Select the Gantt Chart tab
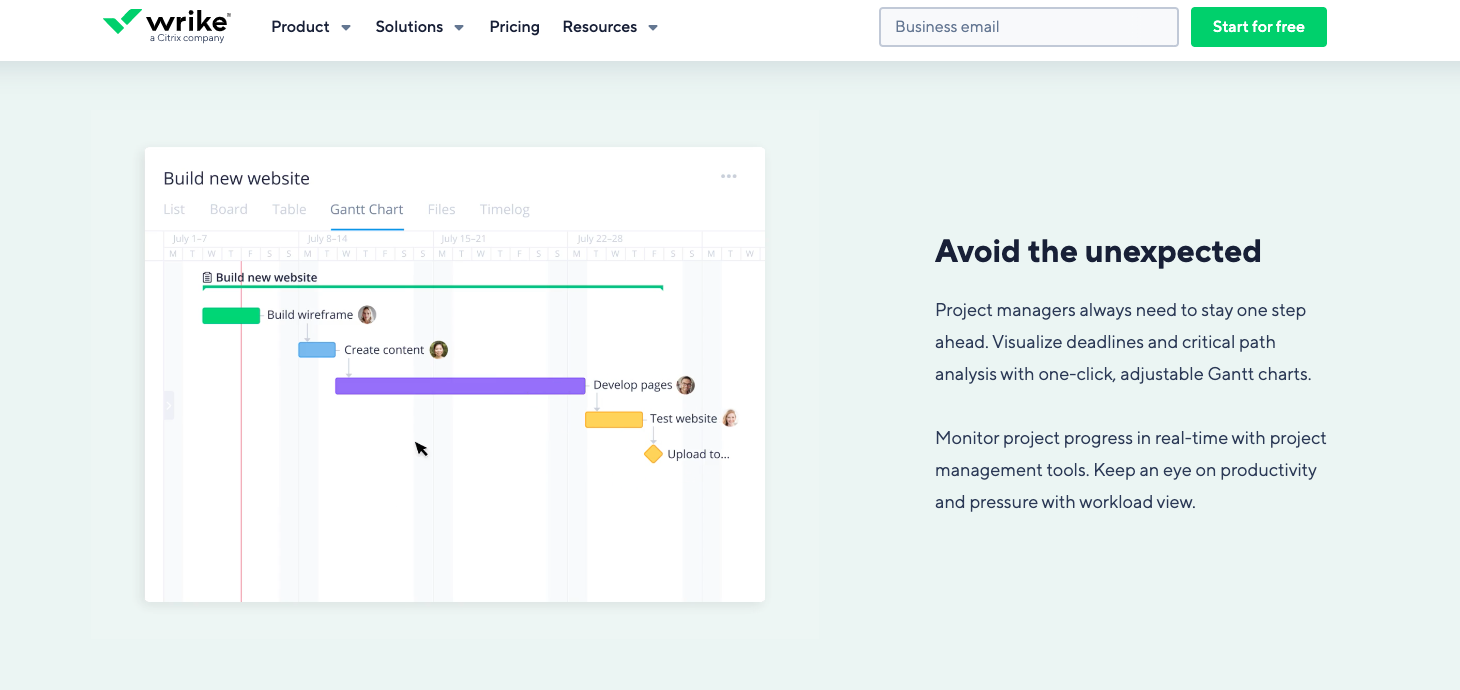Screen dimensions: 1460x690 pos(367,209)
